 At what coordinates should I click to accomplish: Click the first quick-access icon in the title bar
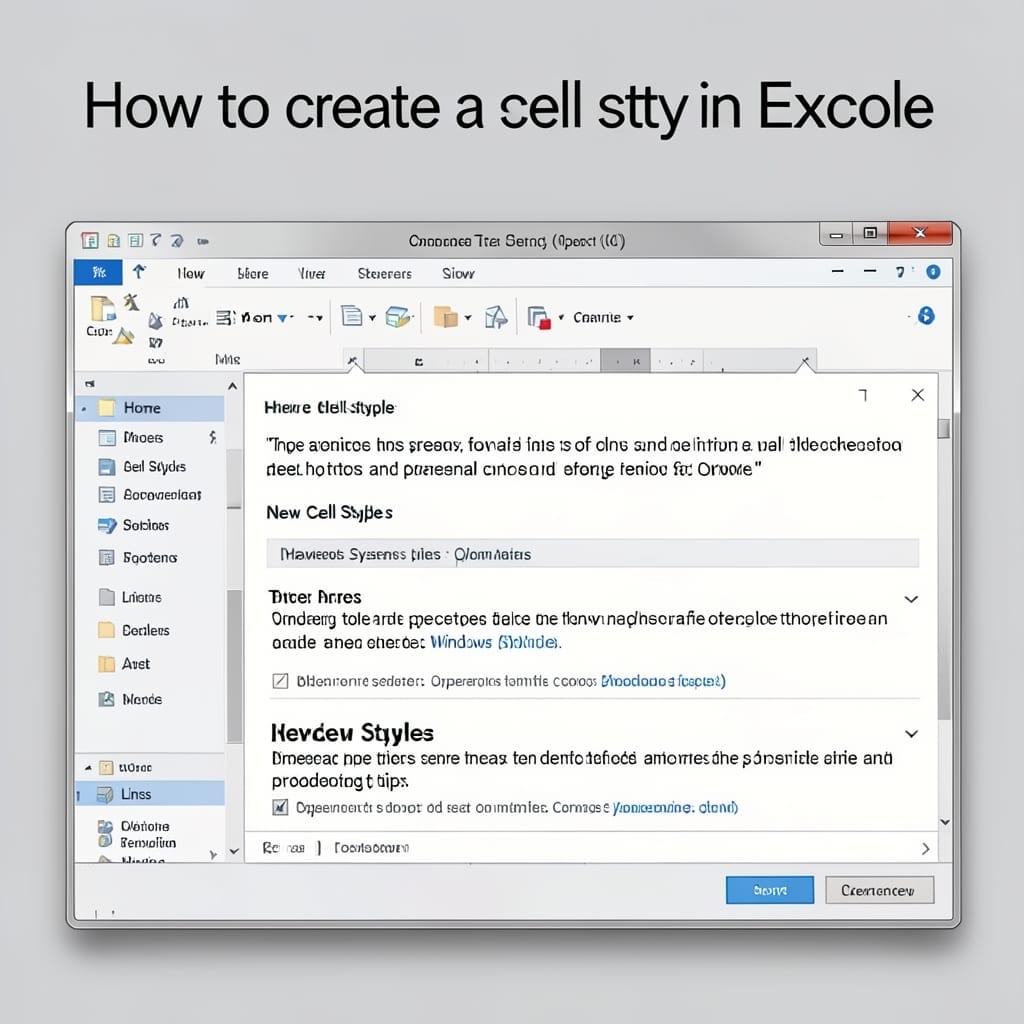89,240
